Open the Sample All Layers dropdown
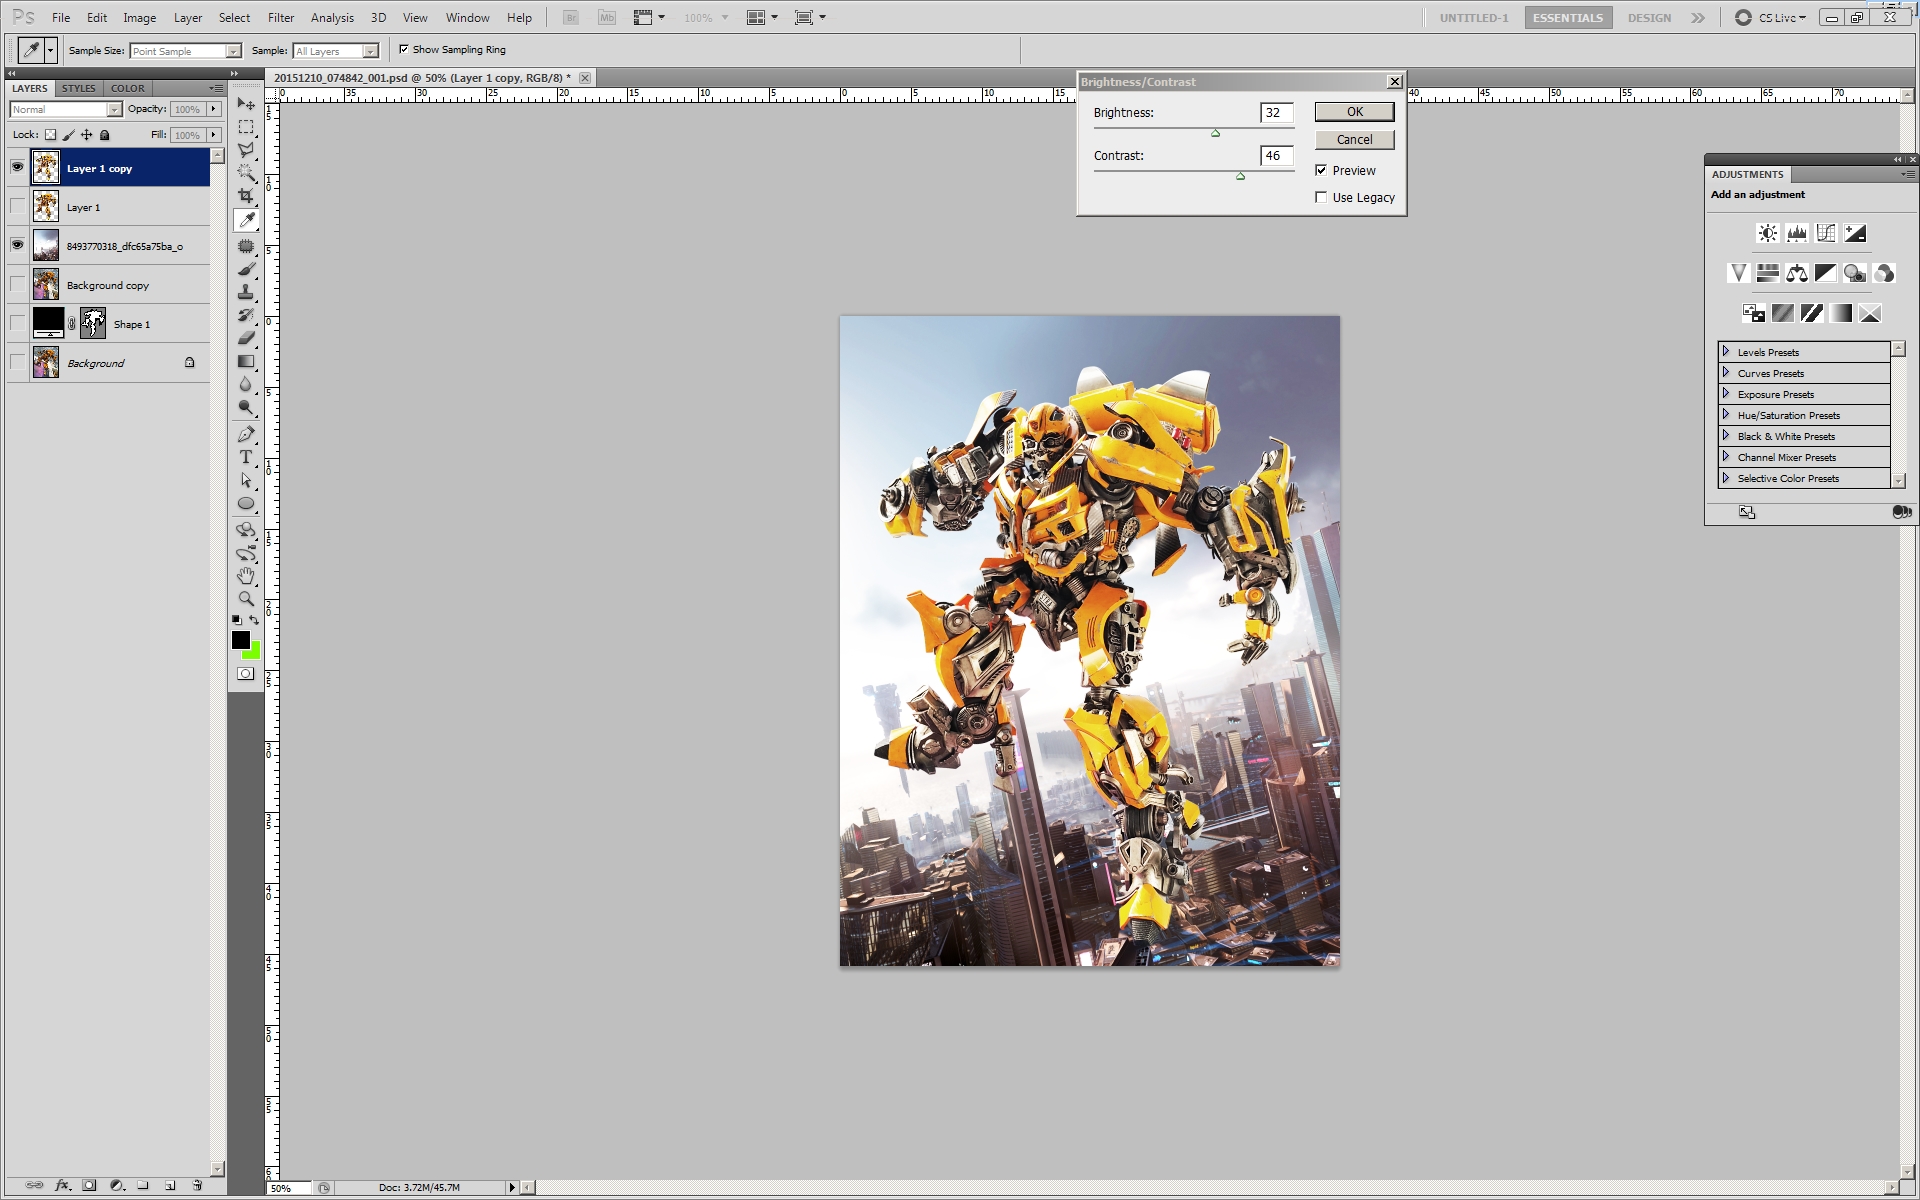 pos(336,51)
